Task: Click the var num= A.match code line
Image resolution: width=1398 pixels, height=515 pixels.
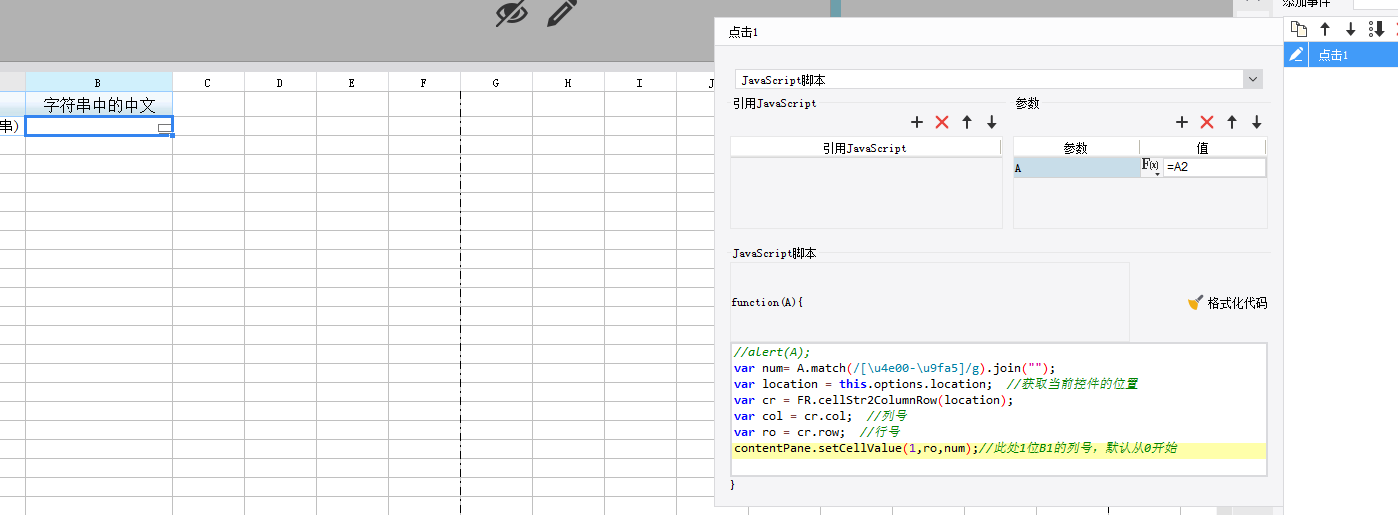Action: point(894,368)
